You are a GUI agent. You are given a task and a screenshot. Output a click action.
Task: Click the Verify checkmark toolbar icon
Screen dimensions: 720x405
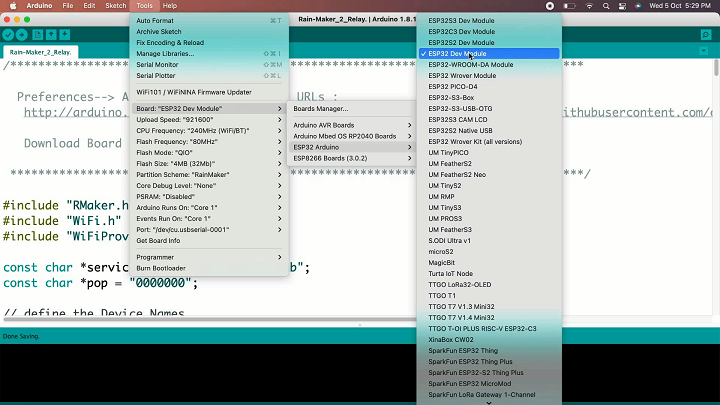pyautogui.click(x=8, y=34)
